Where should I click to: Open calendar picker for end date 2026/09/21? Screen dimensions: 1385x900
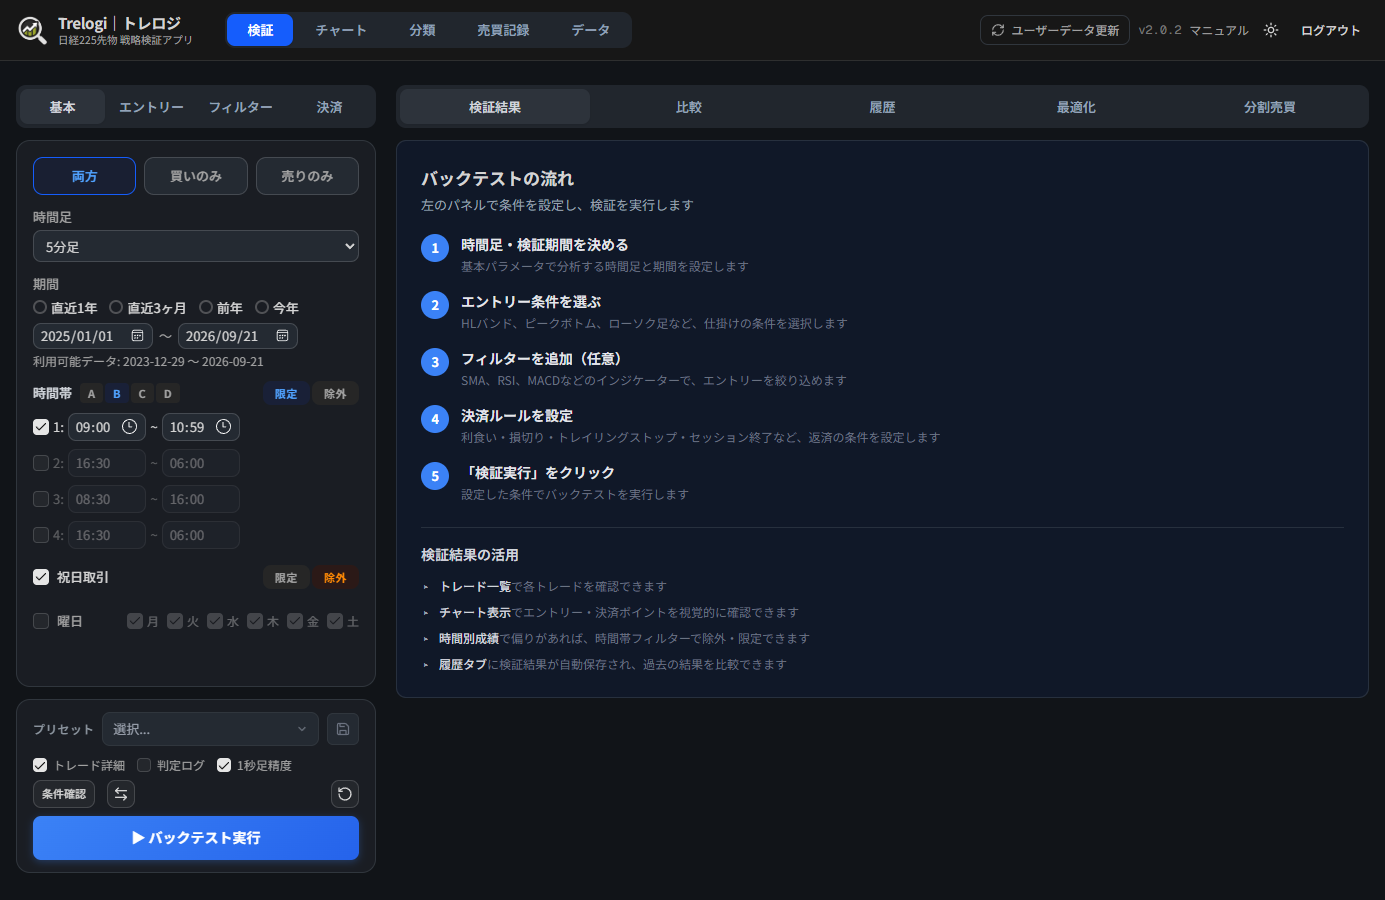282,336
